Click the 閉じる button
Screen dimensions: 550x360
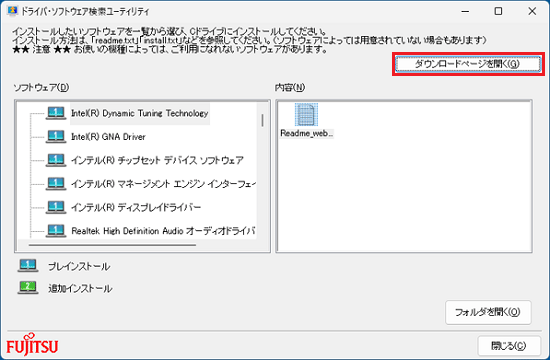pyautogui.click(x=509, y=346)
